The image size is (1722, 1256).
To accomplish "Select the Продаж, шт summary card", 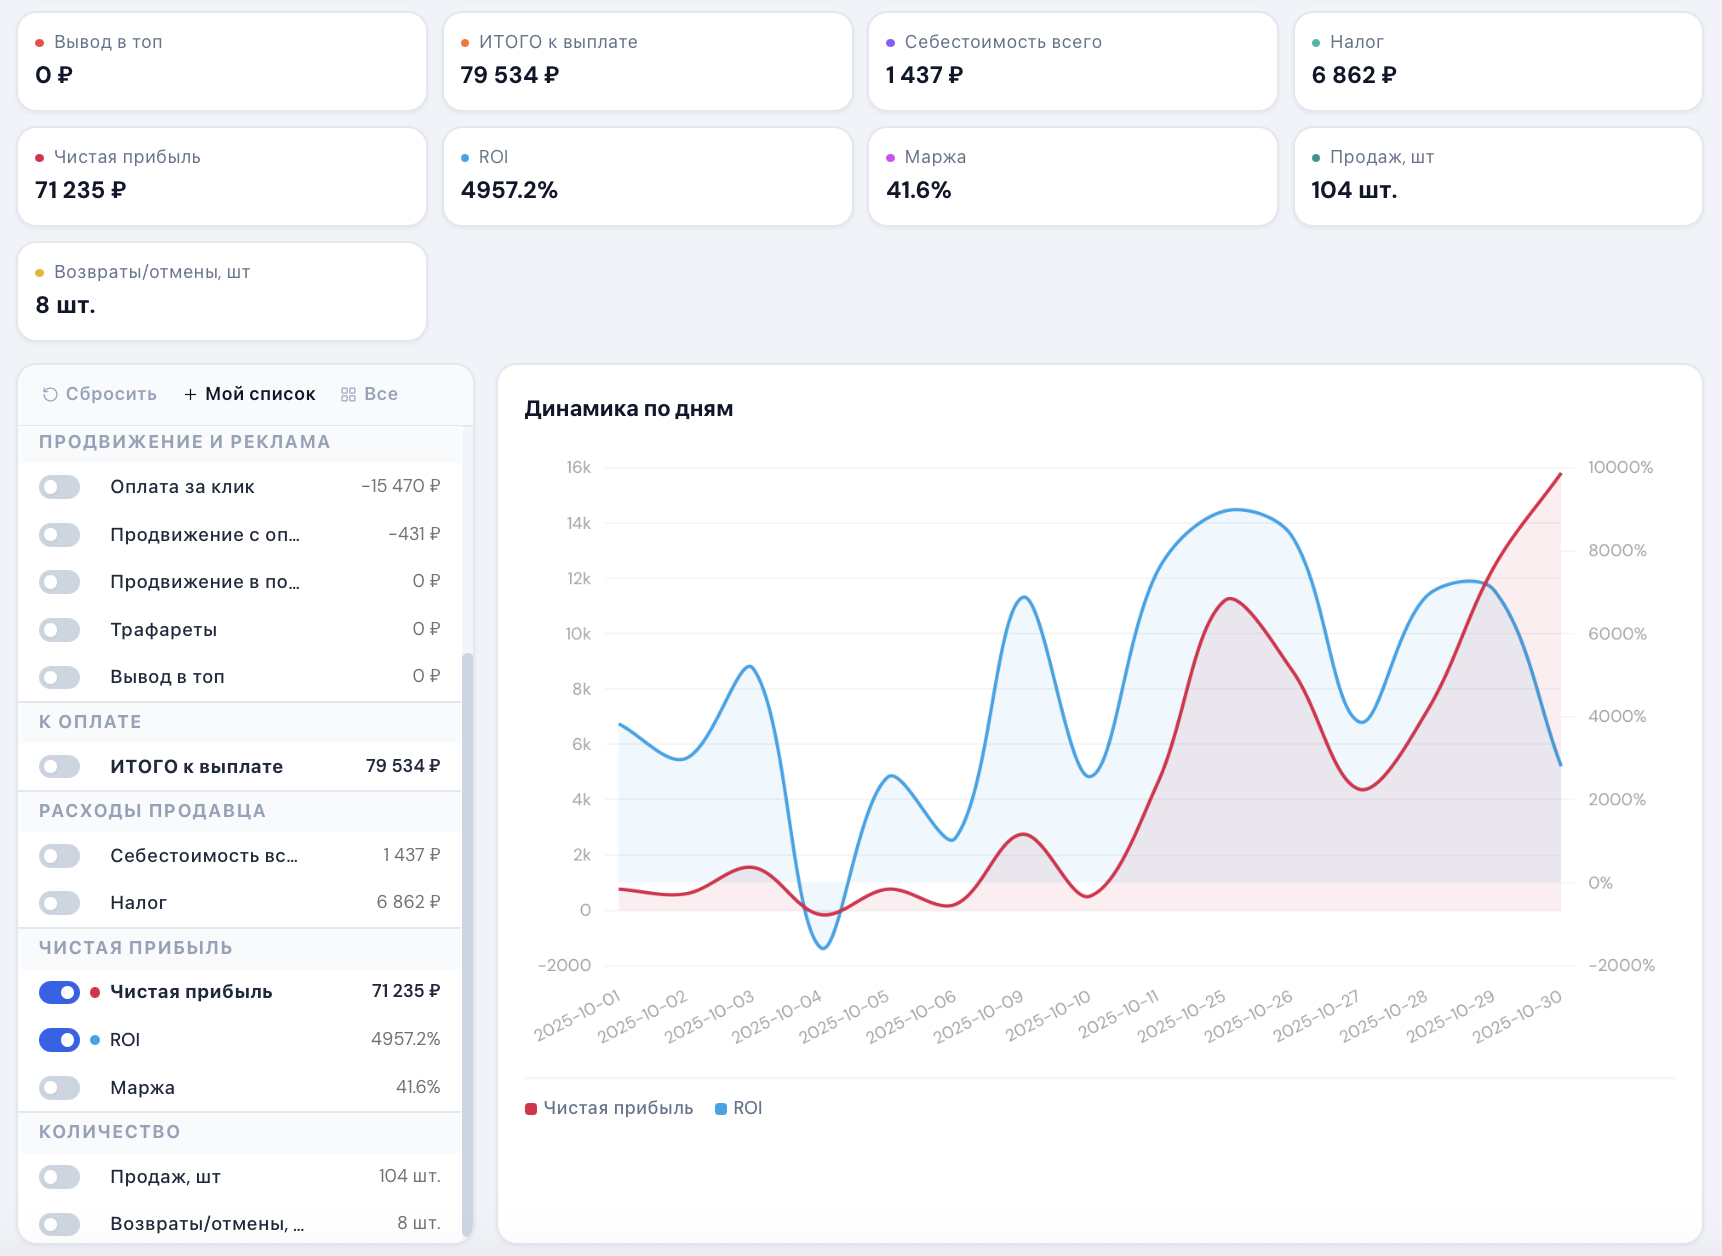I will coord(1498,176).
